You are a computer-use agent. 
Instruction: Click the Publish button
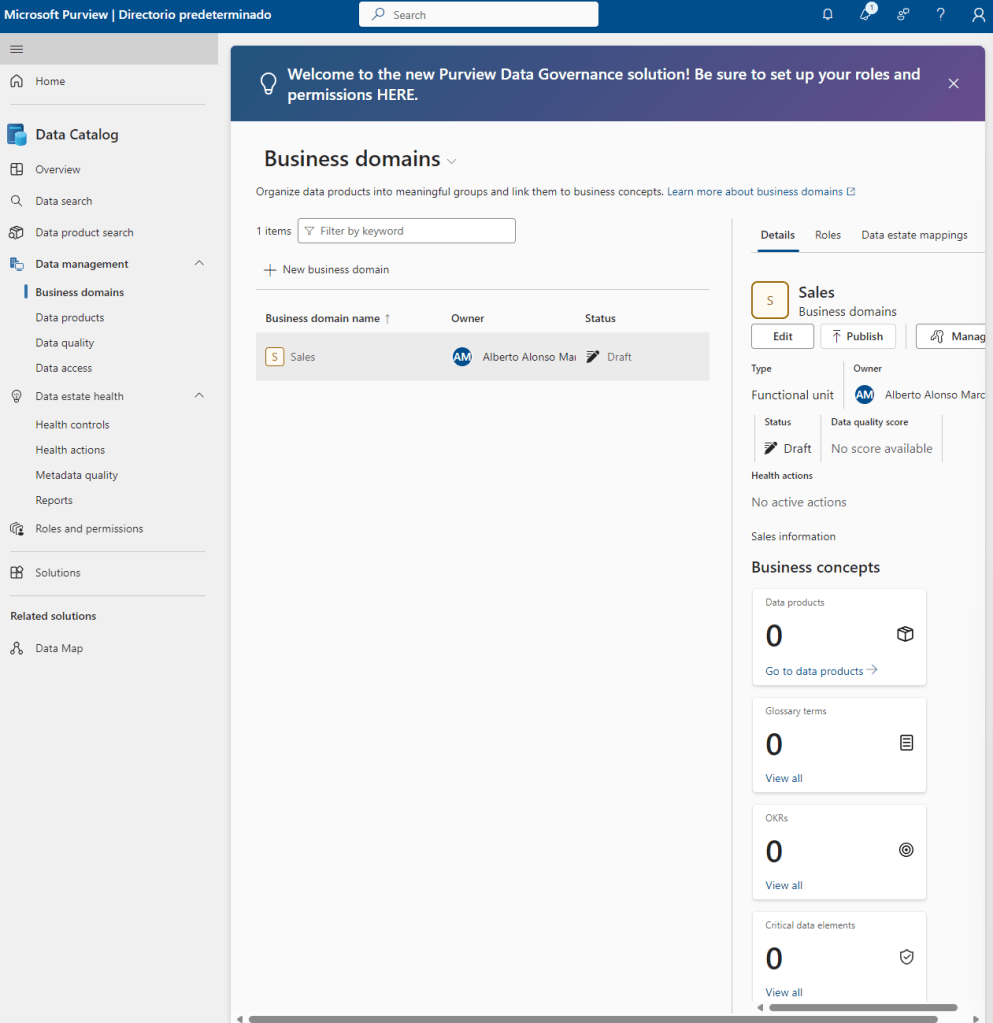tap(857, 336)
